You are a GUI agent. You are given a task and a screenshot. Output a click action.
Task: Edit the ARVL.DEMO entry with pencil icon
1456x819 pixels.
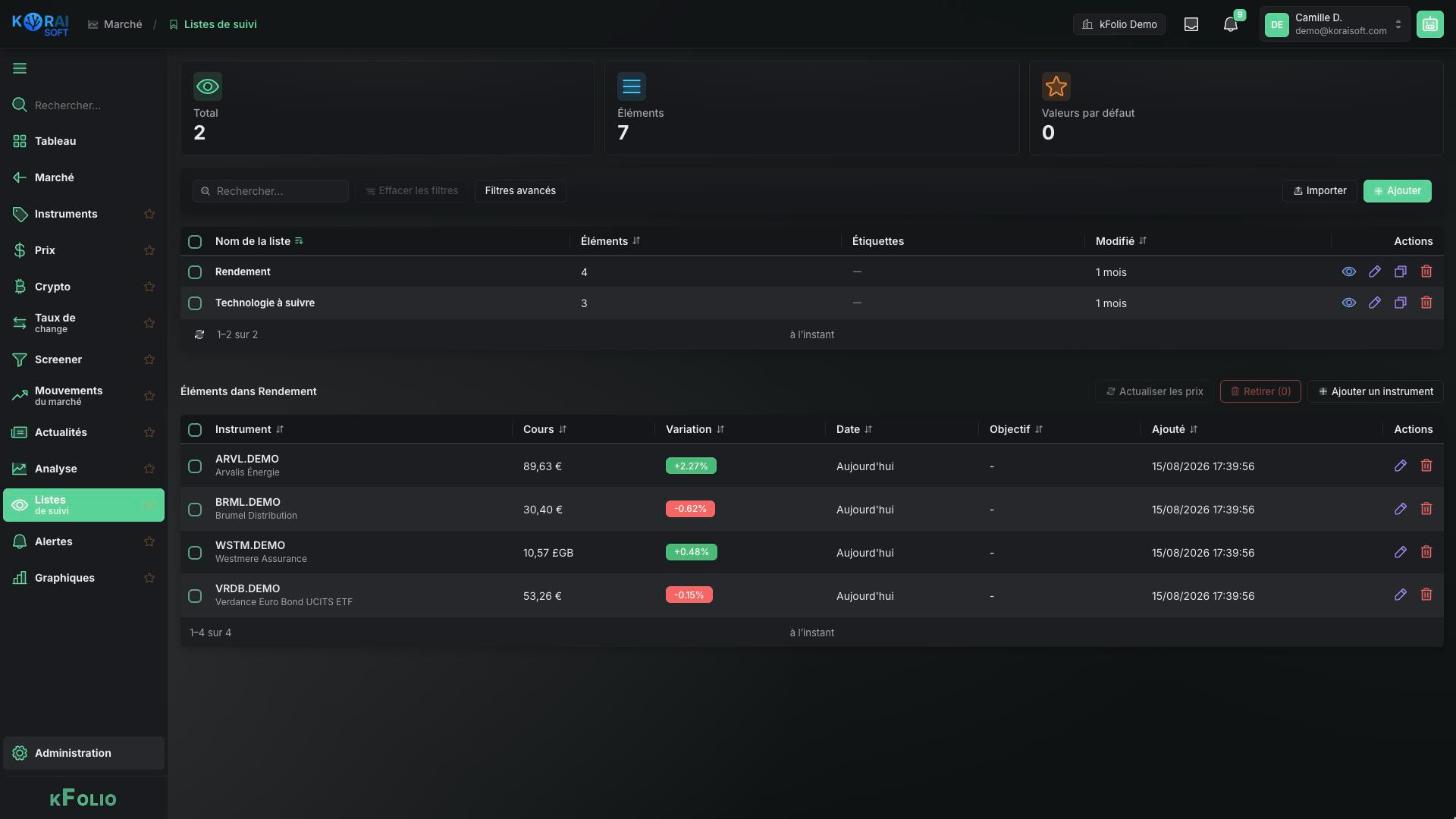[x=1400, y=466]
